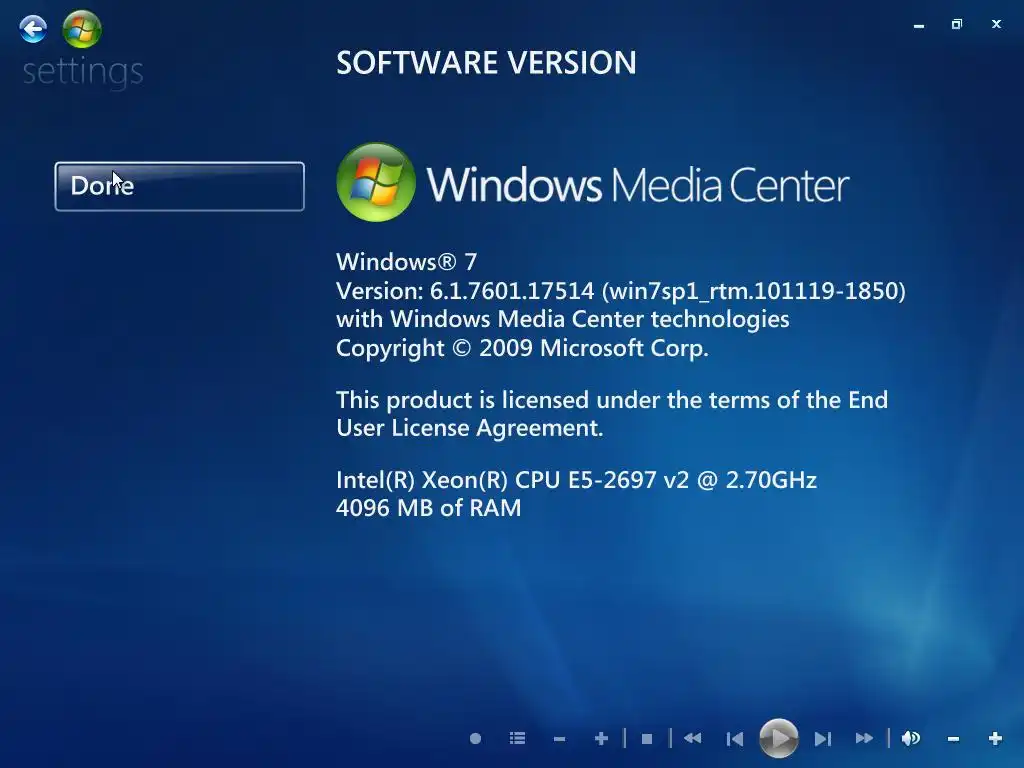This screenshot has height=768, width=1024.
Task: Select the 'Version: 6.1.7601.17514' text line
Action: [620, 291]
